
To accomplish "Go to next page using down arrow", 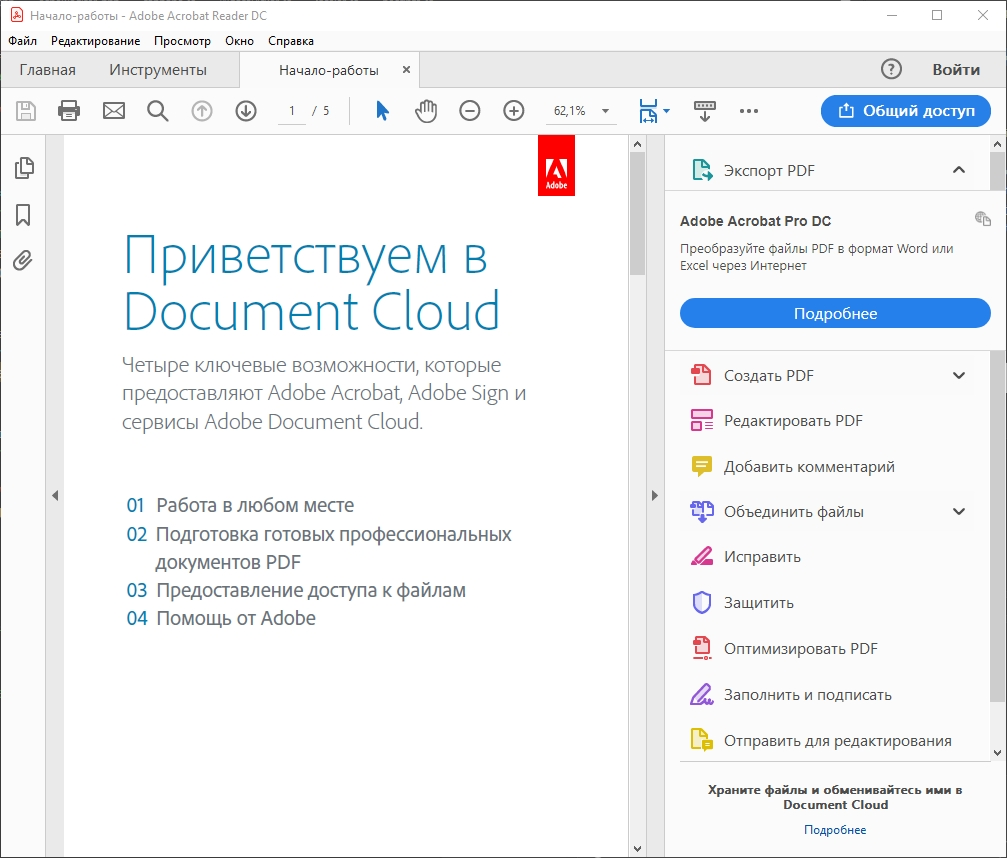I will click(x=246, y=111).
